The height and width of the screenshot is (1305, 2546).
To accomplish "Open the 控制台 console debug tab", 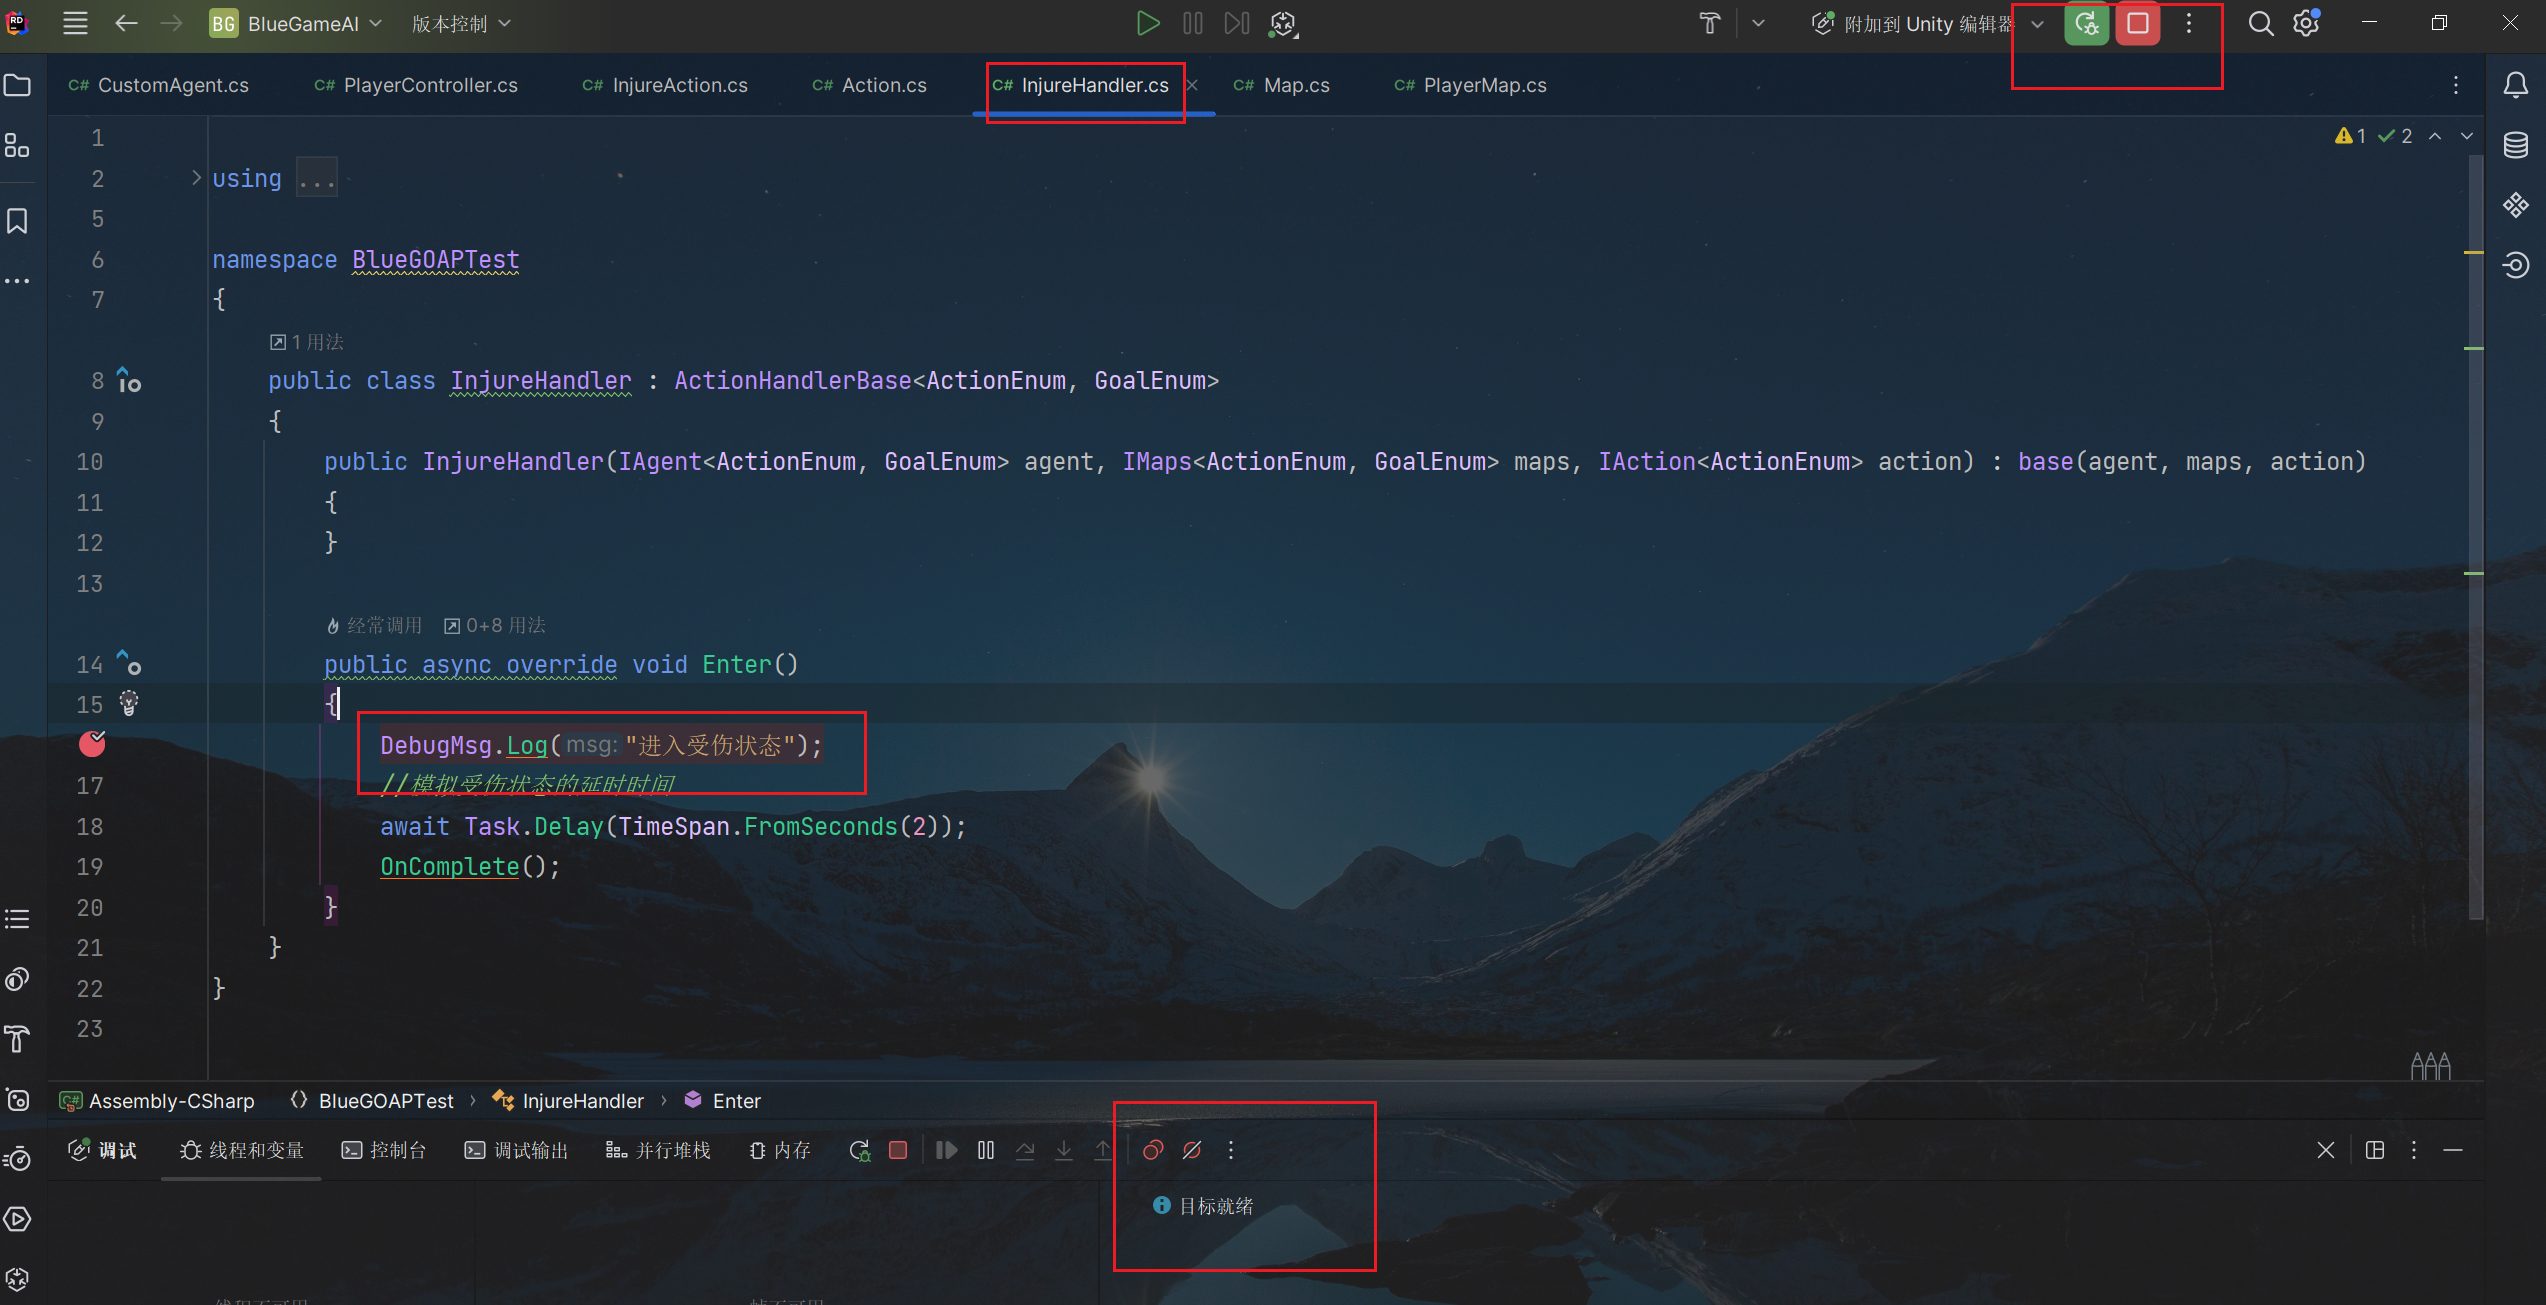I will pyautogui.click(x=385, y=1150).
